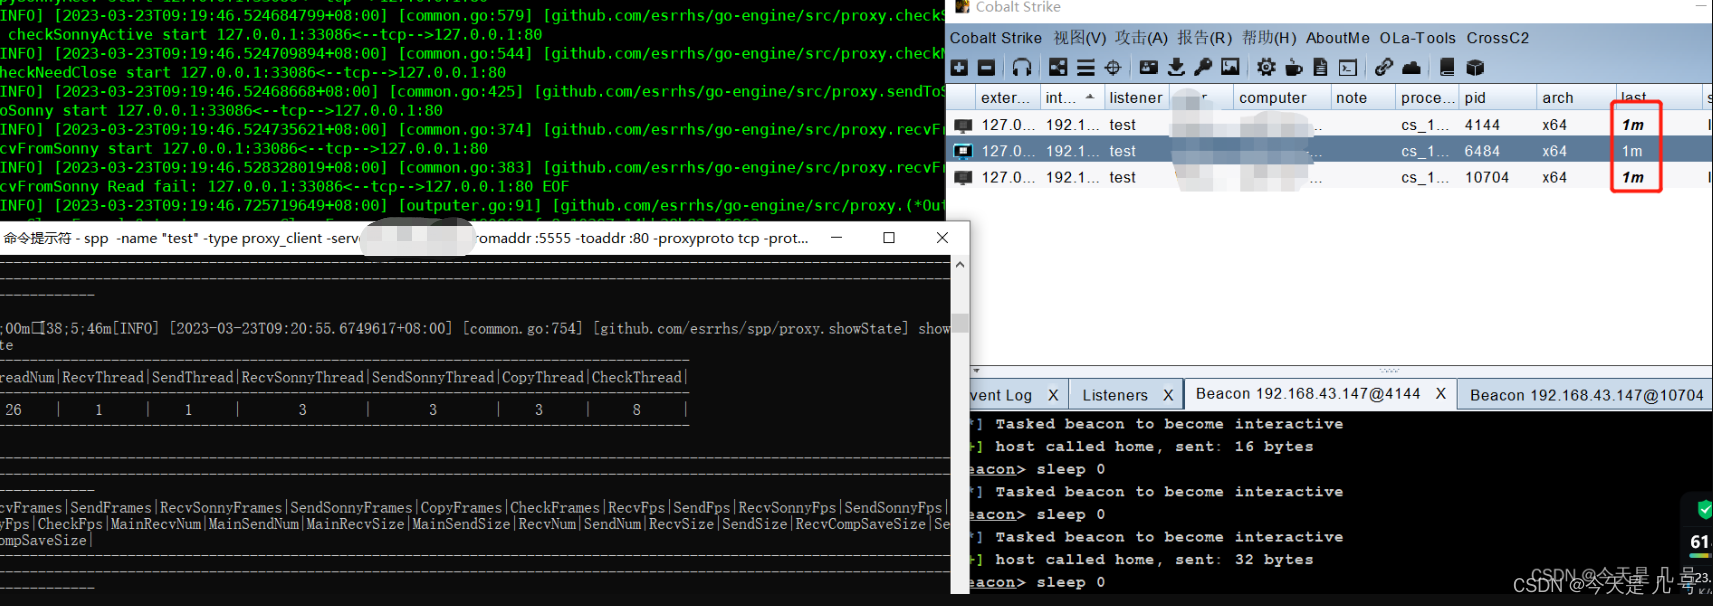Open the 攻击(A) menu
This screenshot has height=606, width=1713.
[1141, 38]
